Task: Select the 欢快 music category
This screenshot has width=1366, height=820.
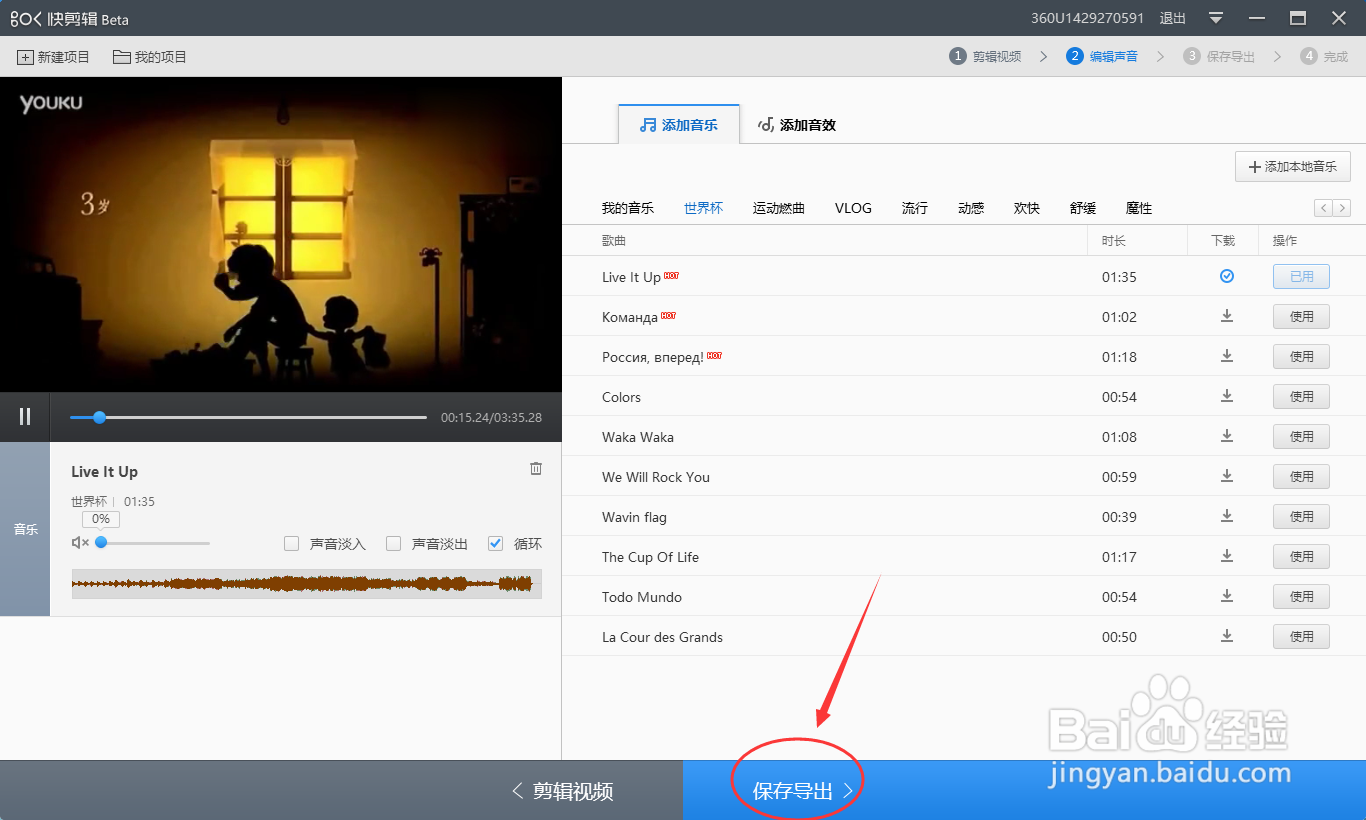Action: pyautogui.click(x=1027, y=208)
